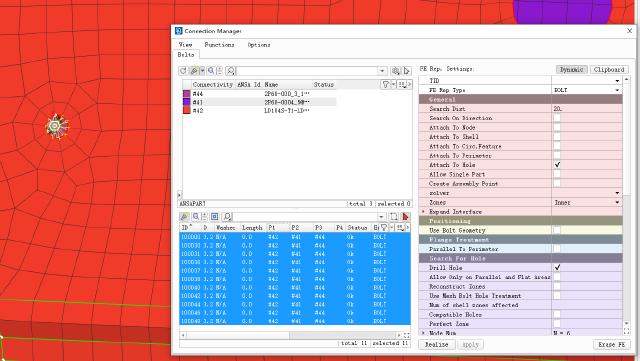The width and height of the screenshot is (640, 361).
Task: Open the Options menu
Action: coord(259,45)
